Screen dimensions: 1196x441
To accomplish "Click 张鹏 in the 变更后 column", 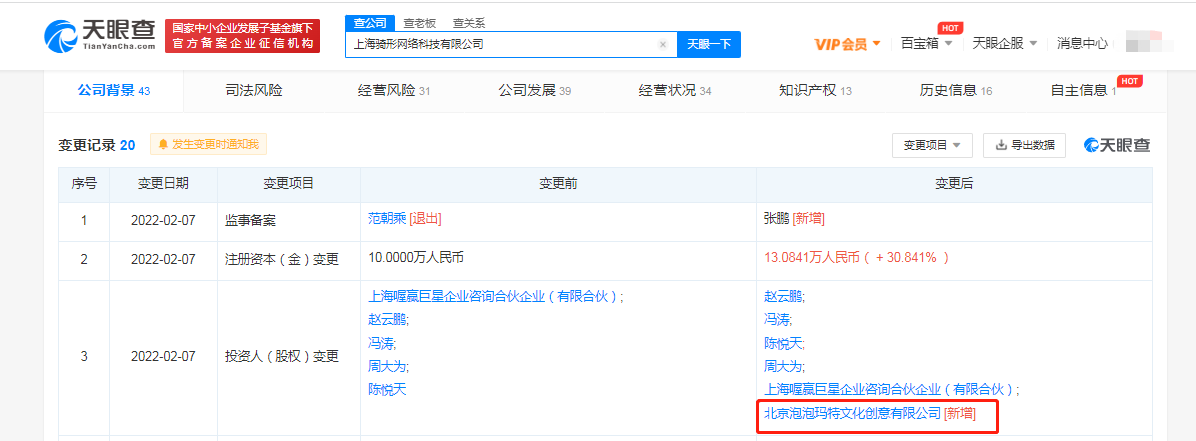I will tap(776, 219).
